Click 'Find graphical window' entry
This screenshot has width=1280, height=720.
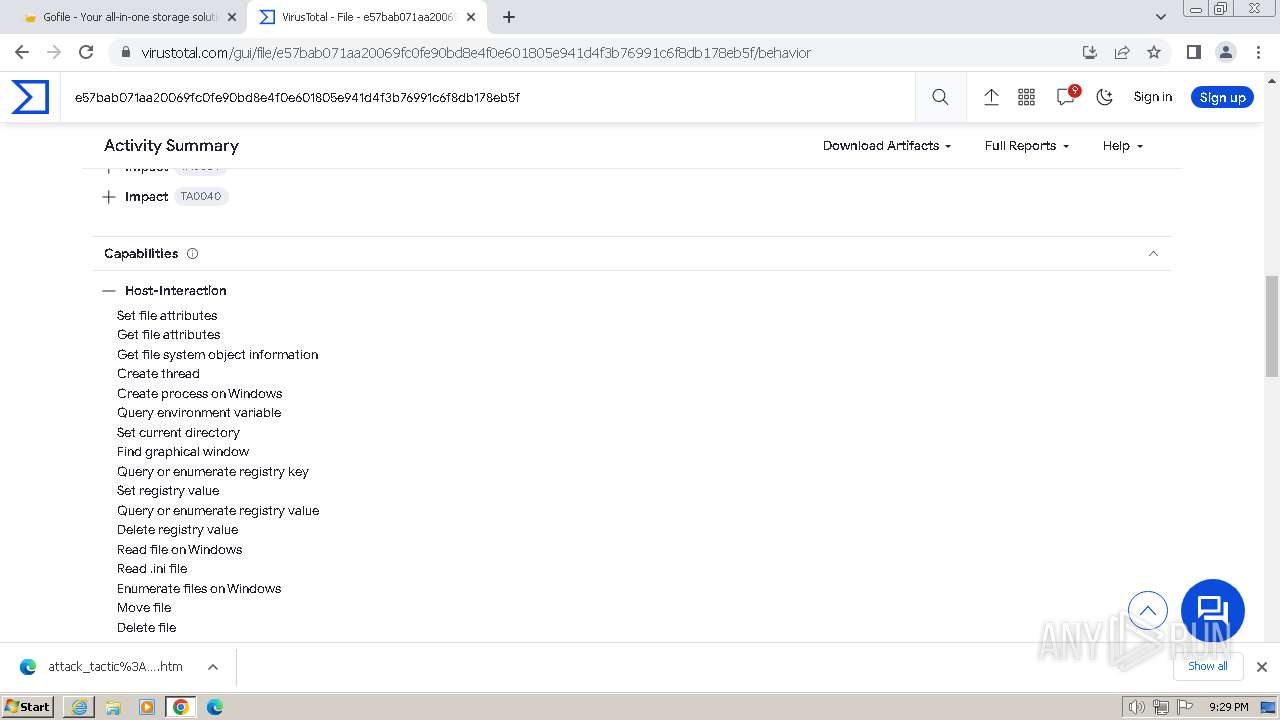(183, 452)
